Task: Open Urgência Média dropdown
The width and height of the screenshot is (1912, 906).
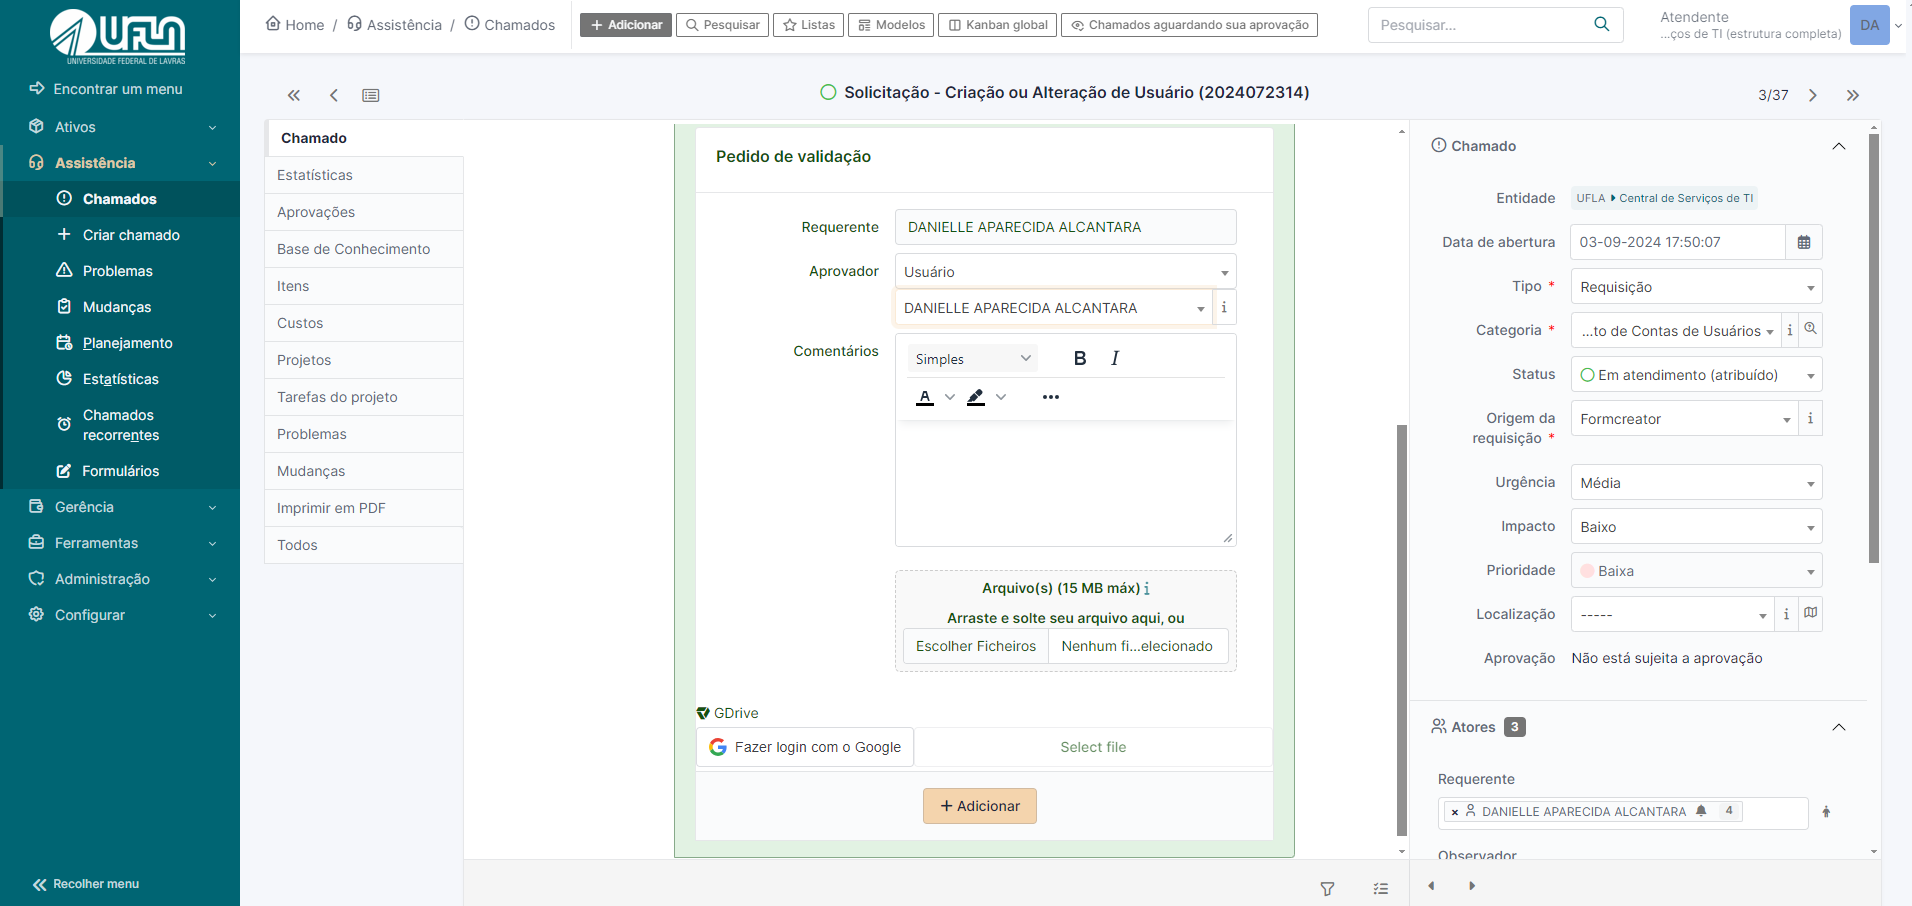Action: [1697, 482]
